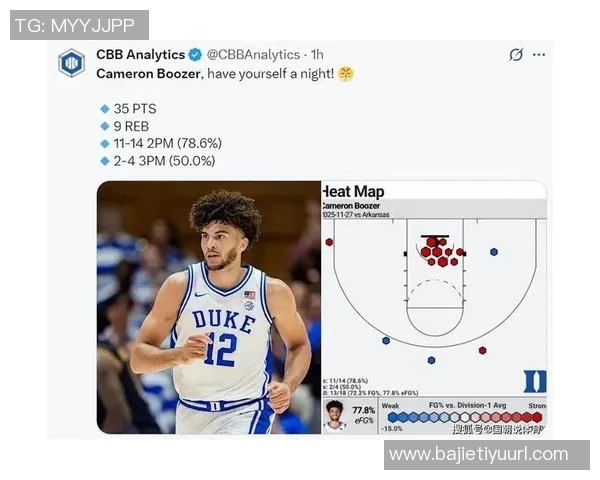Open the three-dot more options menu

tap(539, 55)
